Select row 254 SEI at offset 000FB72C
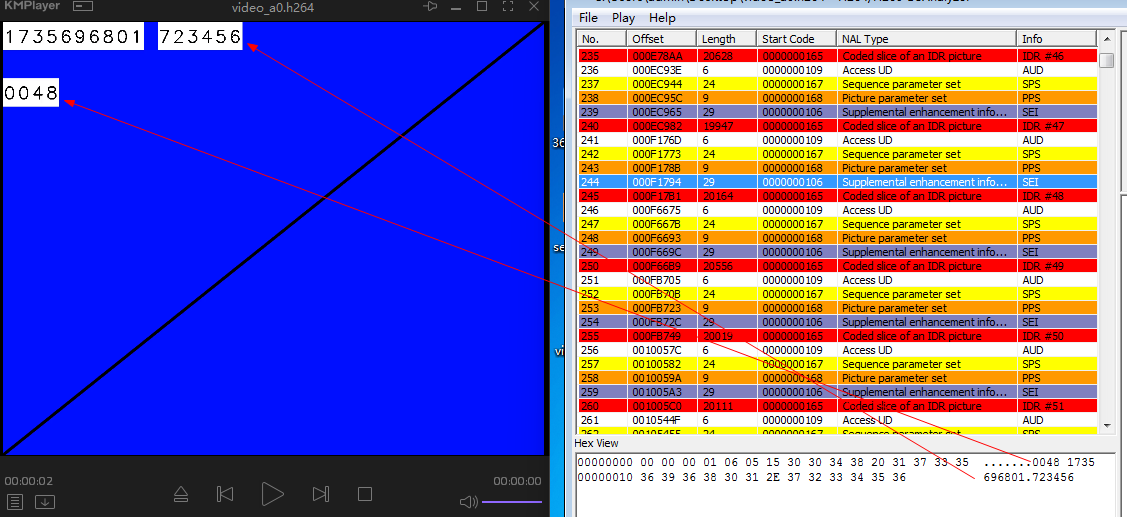 pyautogui.click(x=837, y=322)
